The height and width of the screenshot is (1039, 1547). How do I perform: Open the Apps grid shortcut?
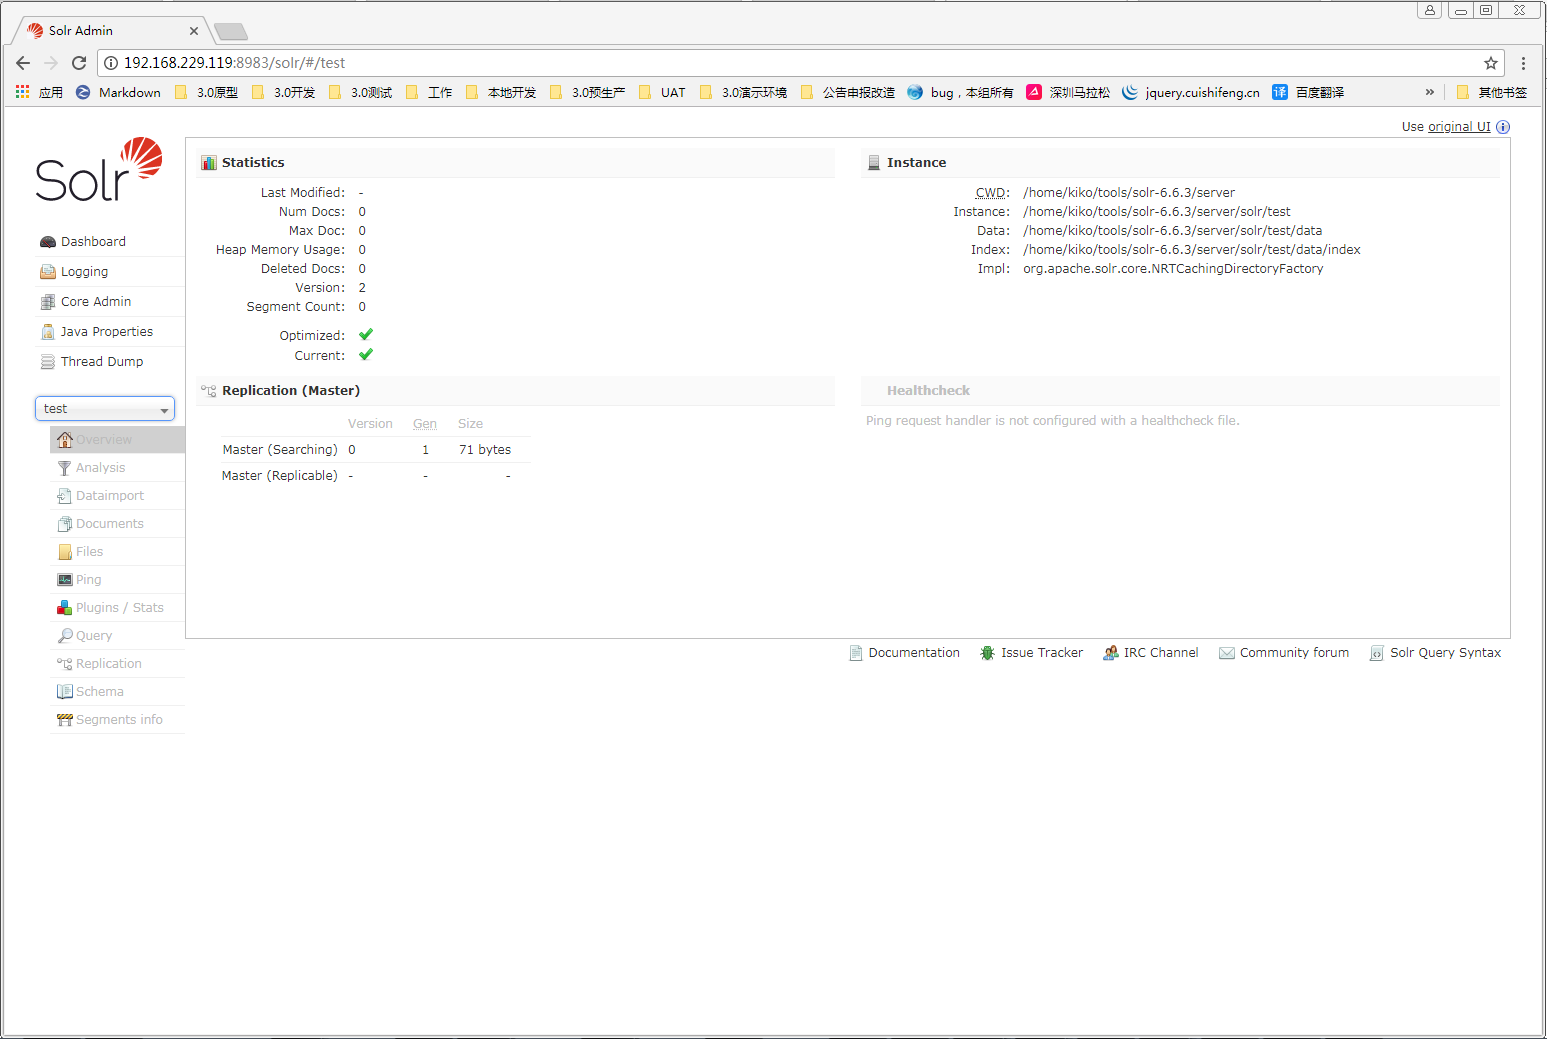[x=22, y=92]
